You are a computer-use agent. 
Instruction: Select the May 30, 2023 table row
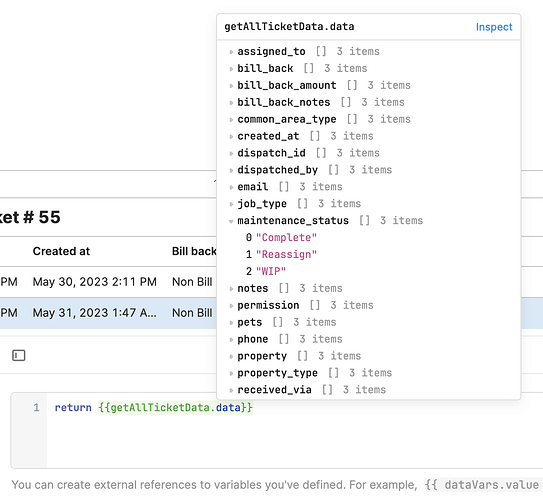click(108, 282)
